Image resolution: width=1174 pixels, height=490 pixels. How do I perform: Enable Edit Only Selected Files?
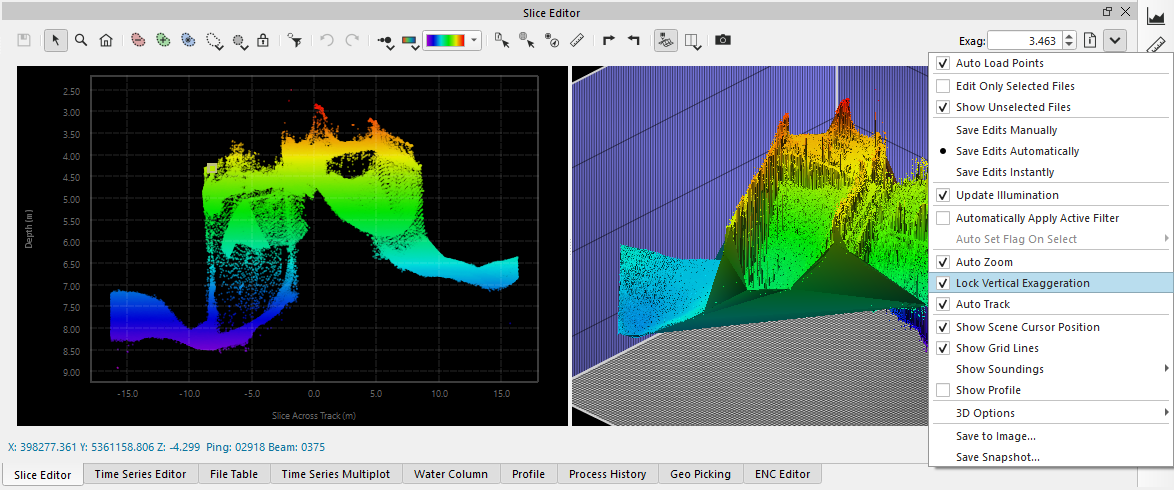click(943, 86)
